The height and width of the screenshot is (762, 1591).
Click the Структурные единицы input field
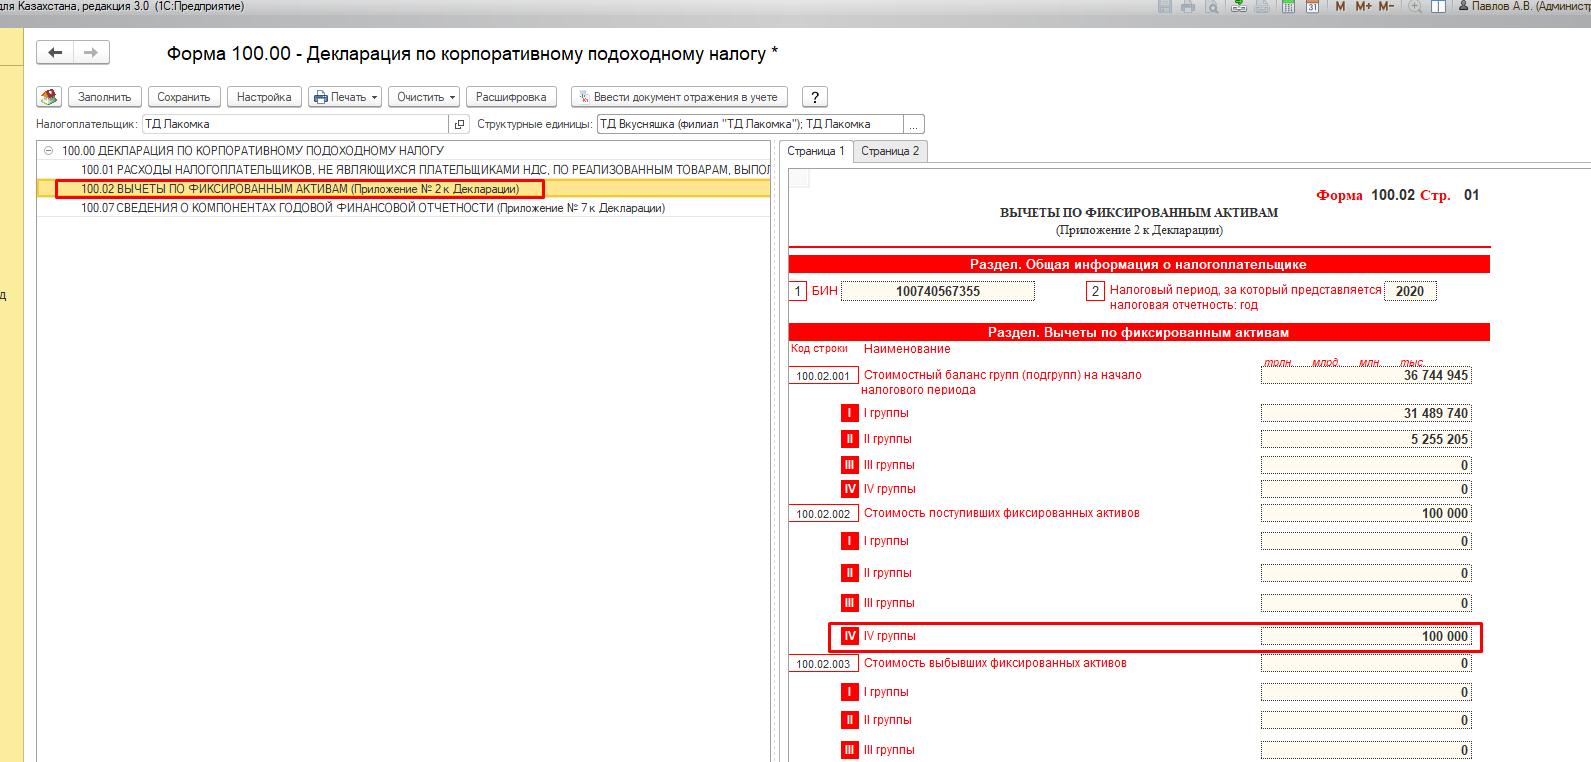pos(750,124)
